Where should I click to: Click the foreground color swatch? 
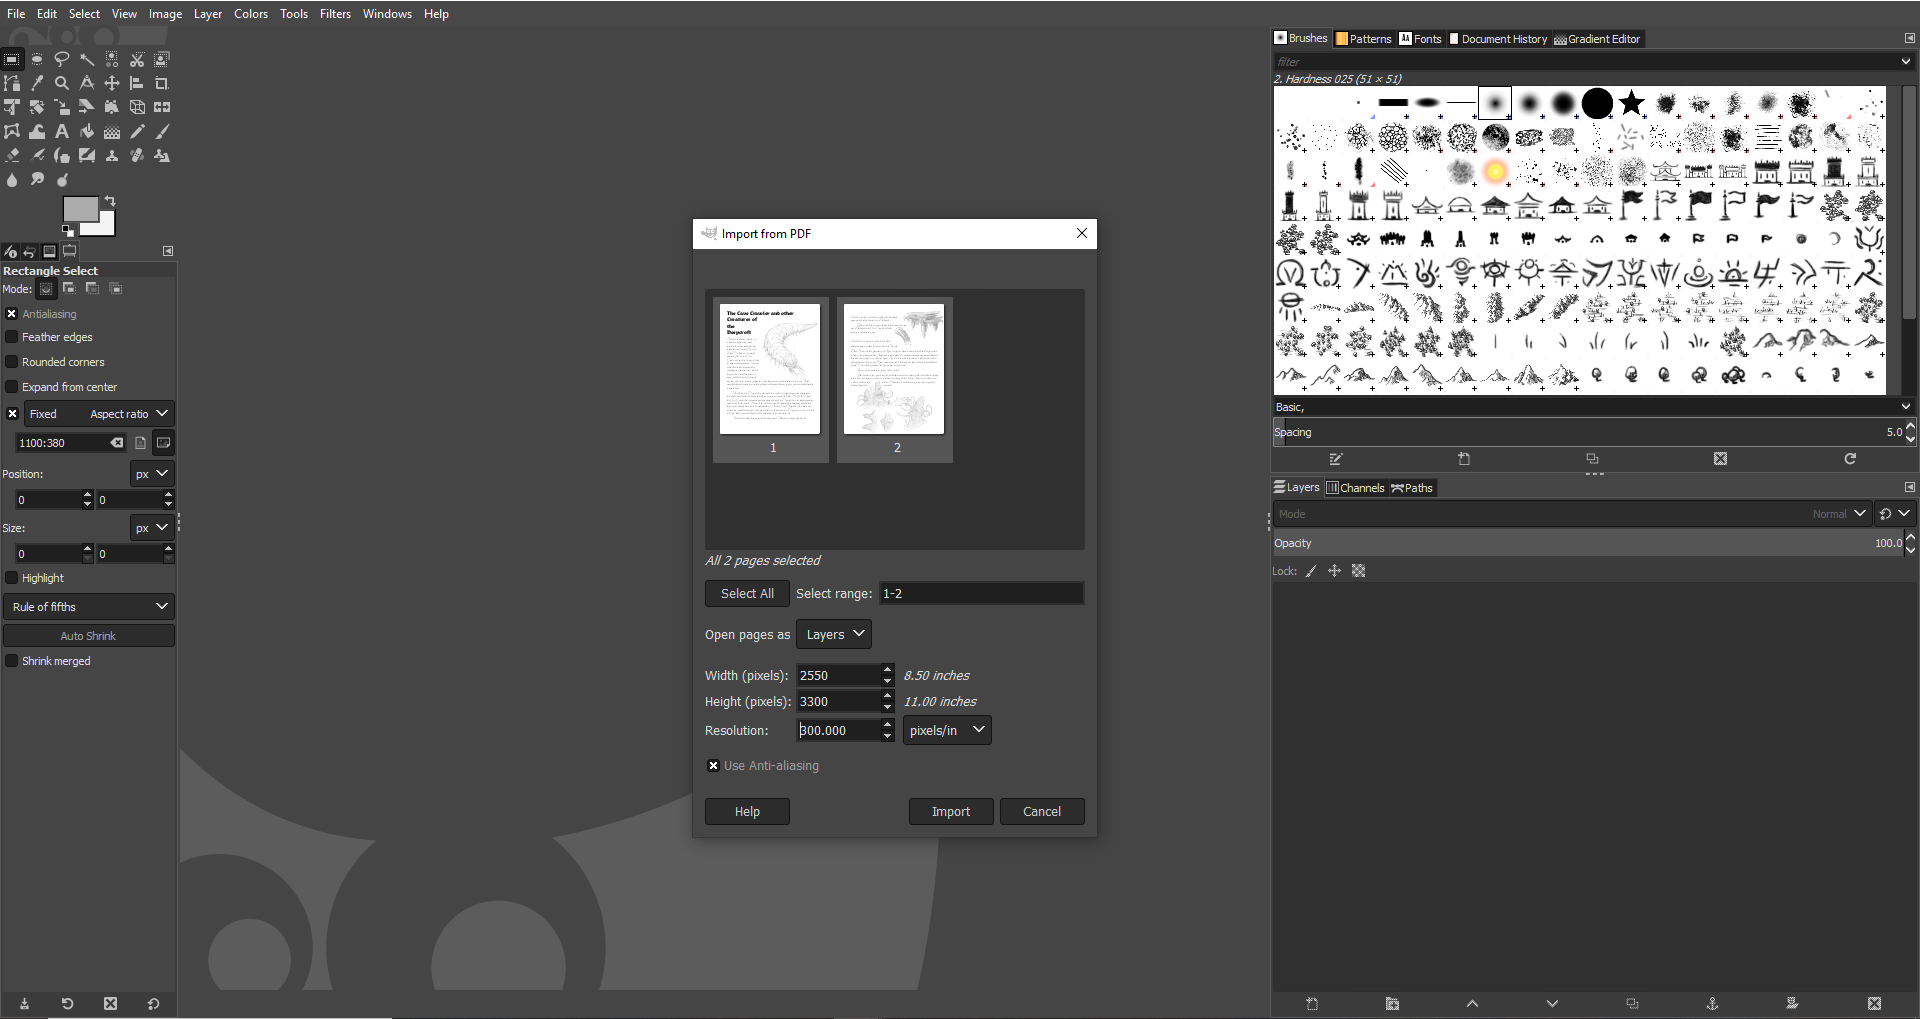coord(80,208)
